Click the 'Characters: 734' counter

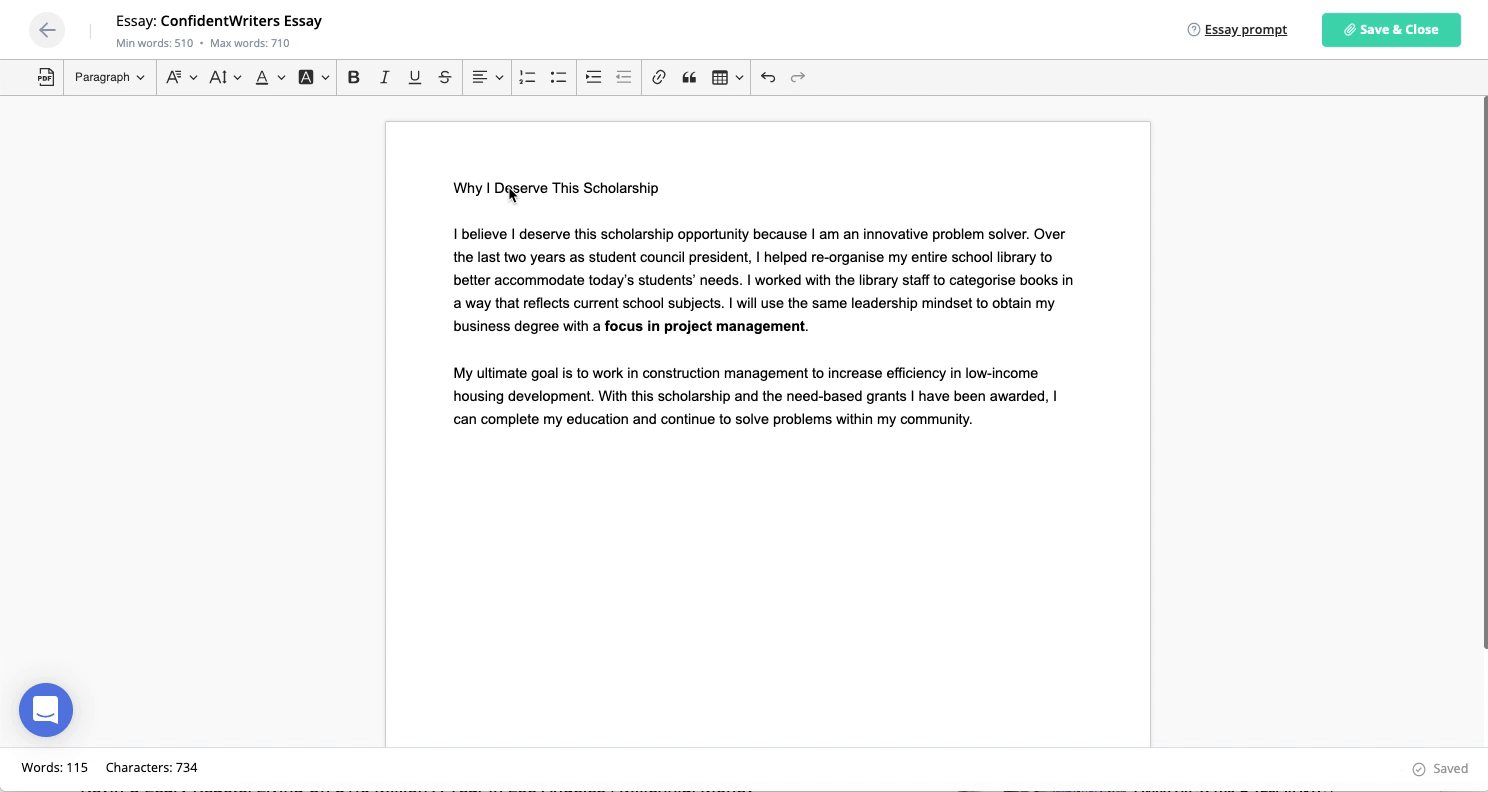click(x=151, y=768)
